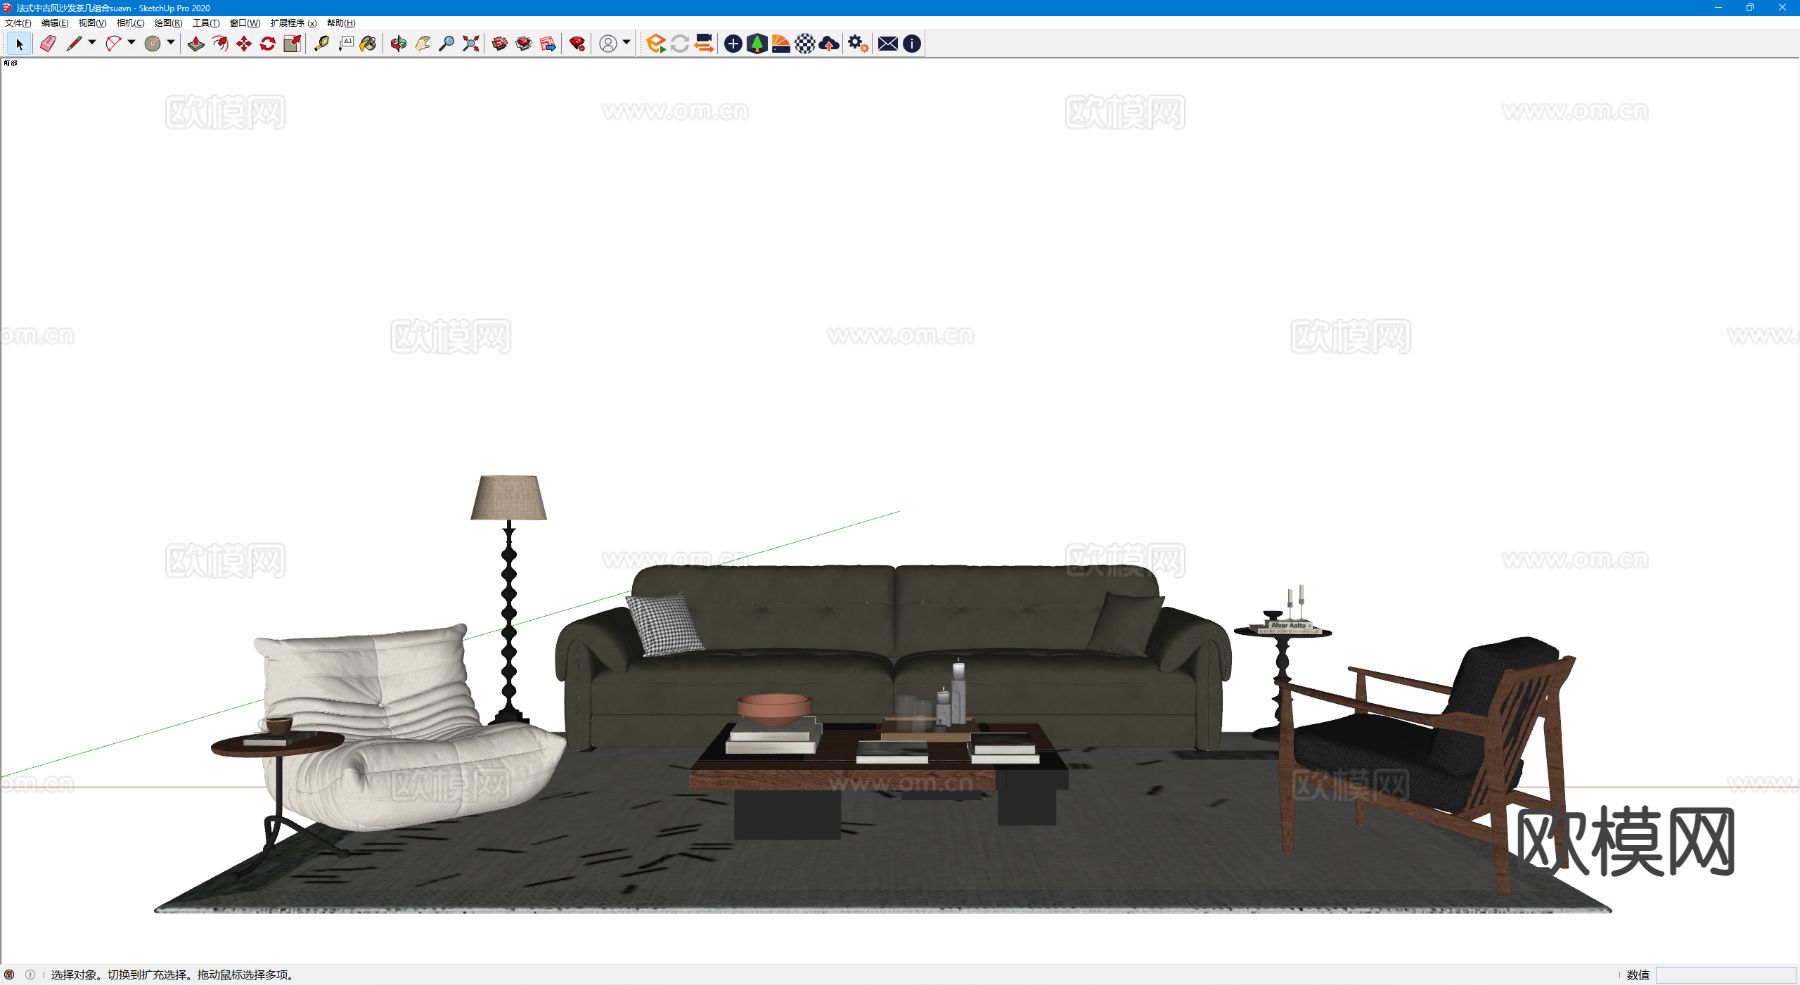Expand the Line tool dropdown arrow
This screenshot has height=985, width=1800.
tap(92, 43)
